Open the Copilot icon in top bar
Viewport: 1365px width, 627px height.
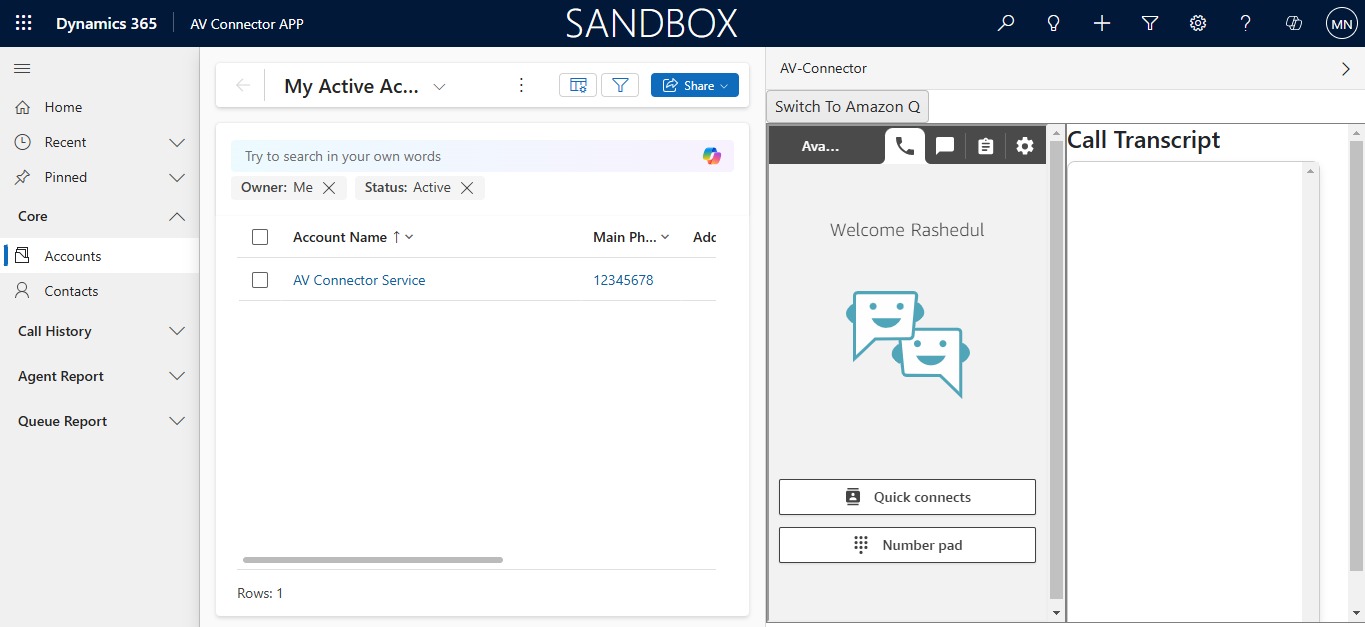(1294, 23)
